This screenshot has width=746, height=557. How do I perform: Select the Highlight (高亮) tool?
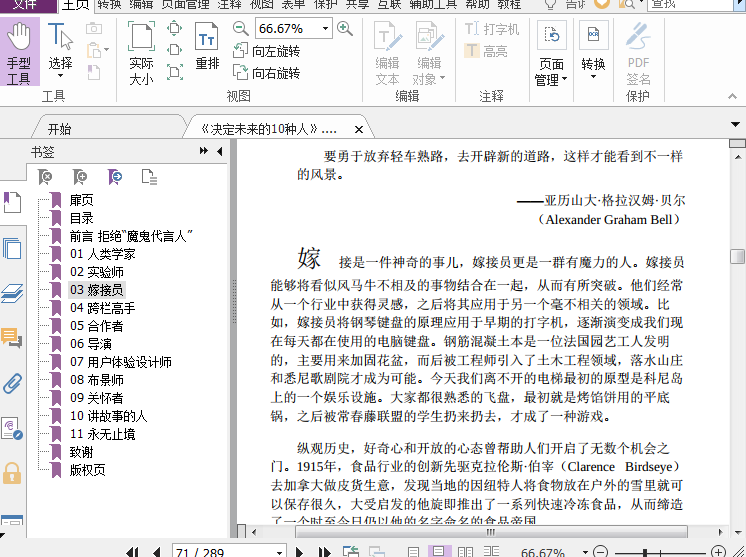click(x=486, y=50)
